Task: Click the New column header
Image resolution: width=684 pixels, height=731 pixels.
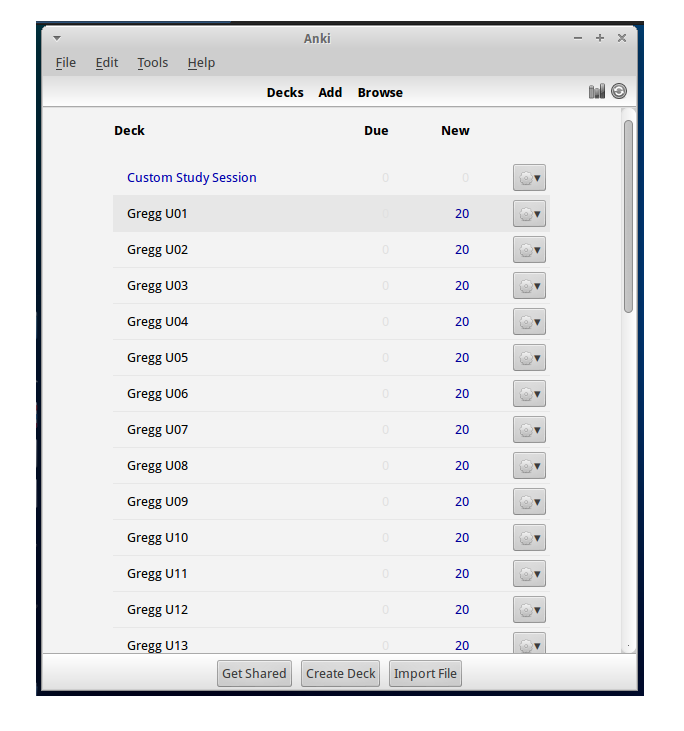Action: pyautogui.click(x=455, y=131)
